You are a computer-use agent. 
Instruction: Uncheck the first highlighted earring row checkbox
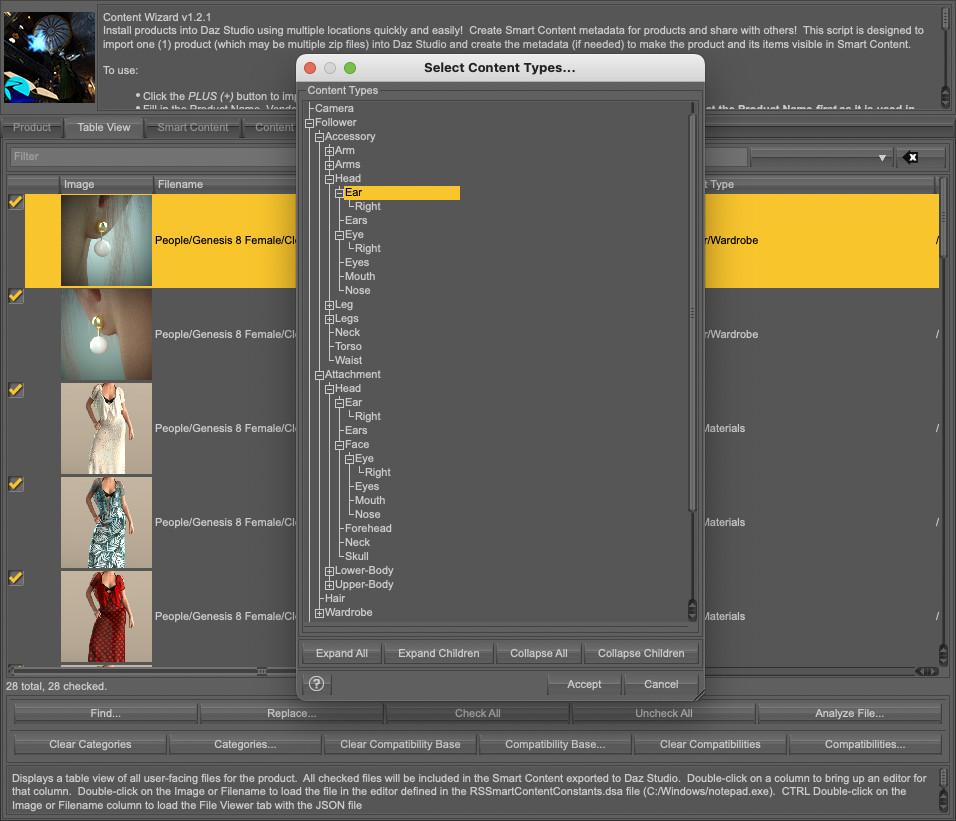click(x=16, y=202)
